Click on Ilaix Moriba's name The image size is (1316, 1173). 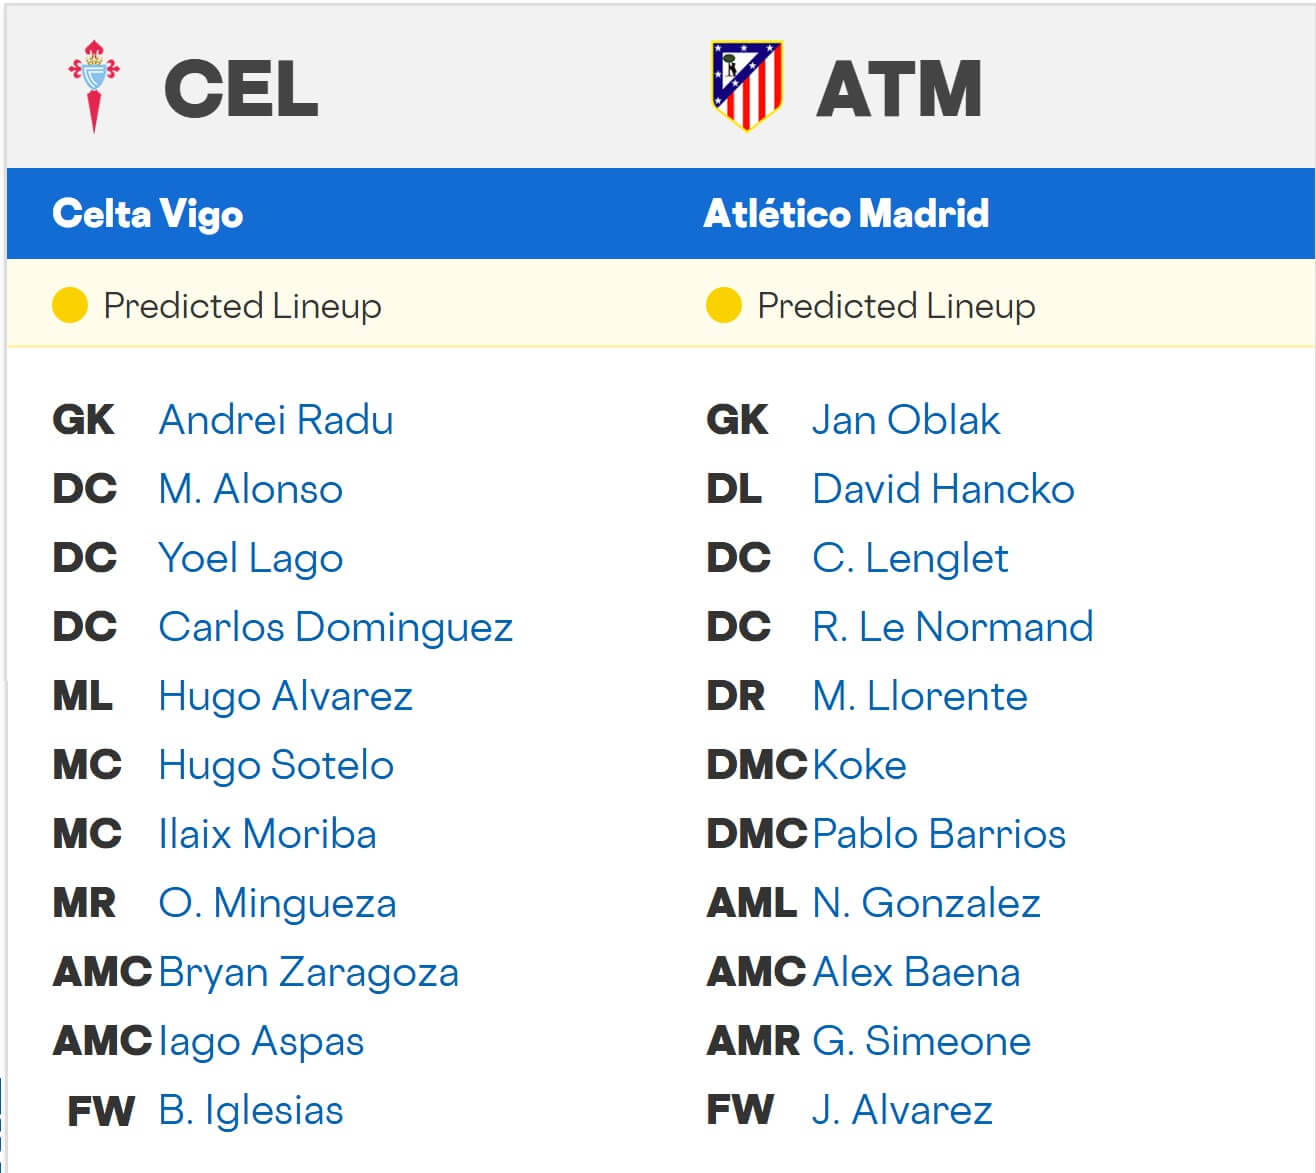[267, 834]
